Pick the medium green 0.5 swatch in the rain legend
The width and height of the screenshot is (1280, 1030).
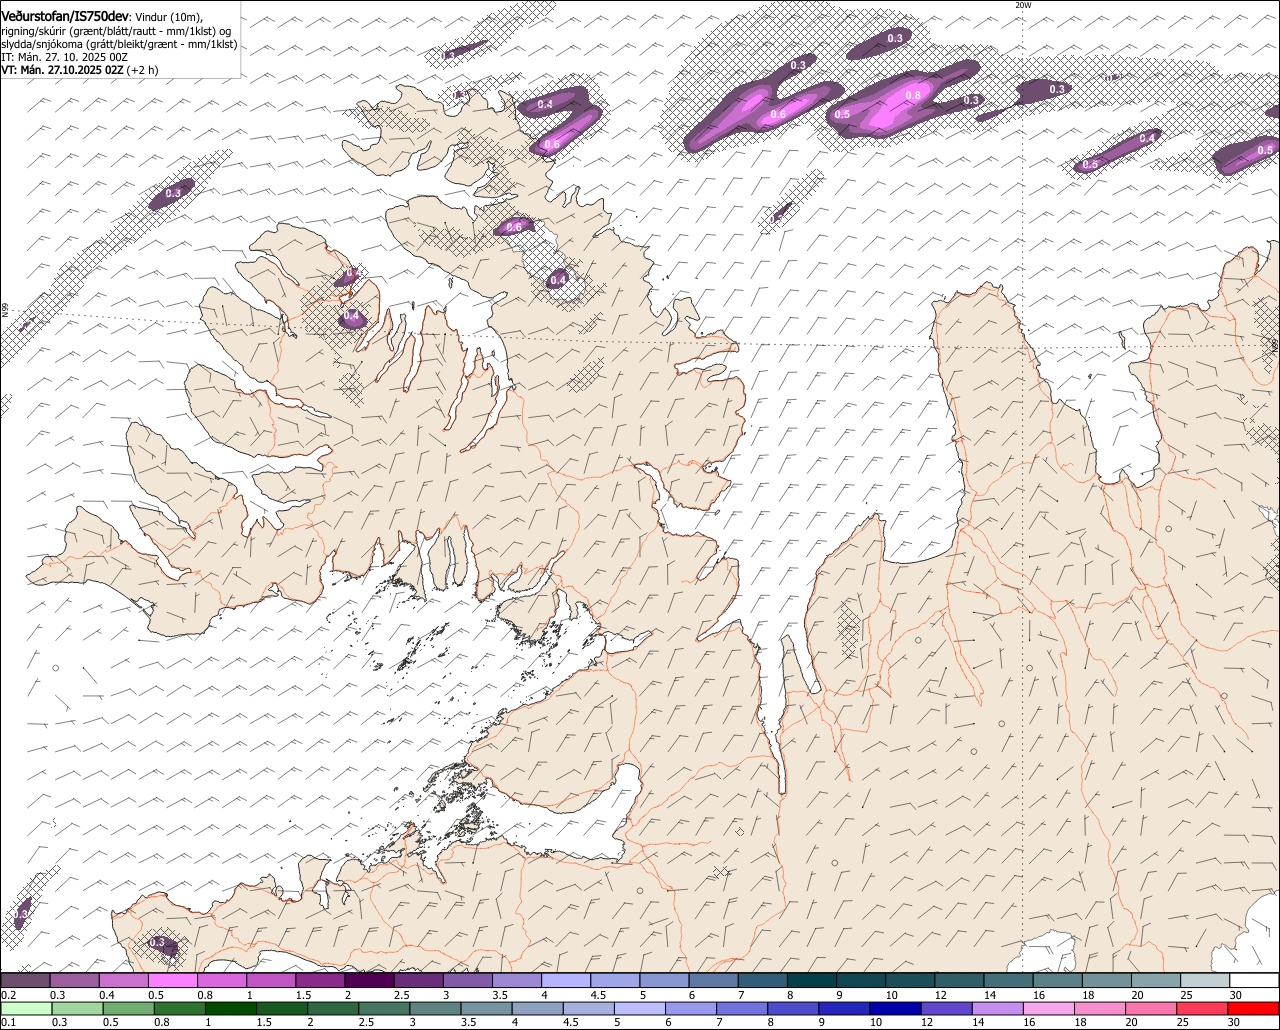point(128,1008)
